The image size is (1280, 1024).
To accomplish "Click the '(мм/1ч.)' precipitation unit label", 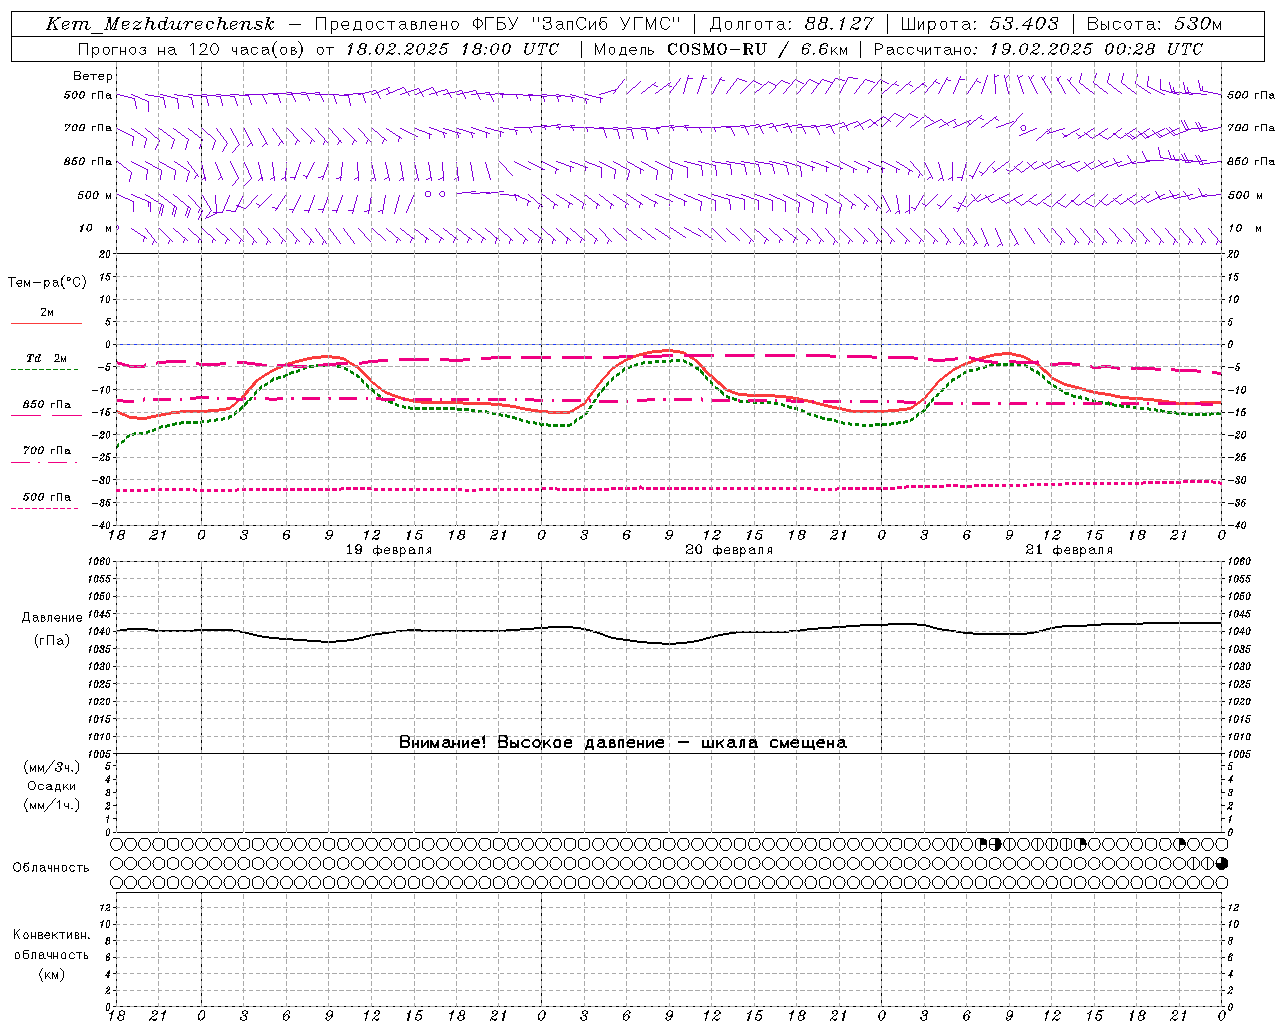I will (x=52, y=805).
